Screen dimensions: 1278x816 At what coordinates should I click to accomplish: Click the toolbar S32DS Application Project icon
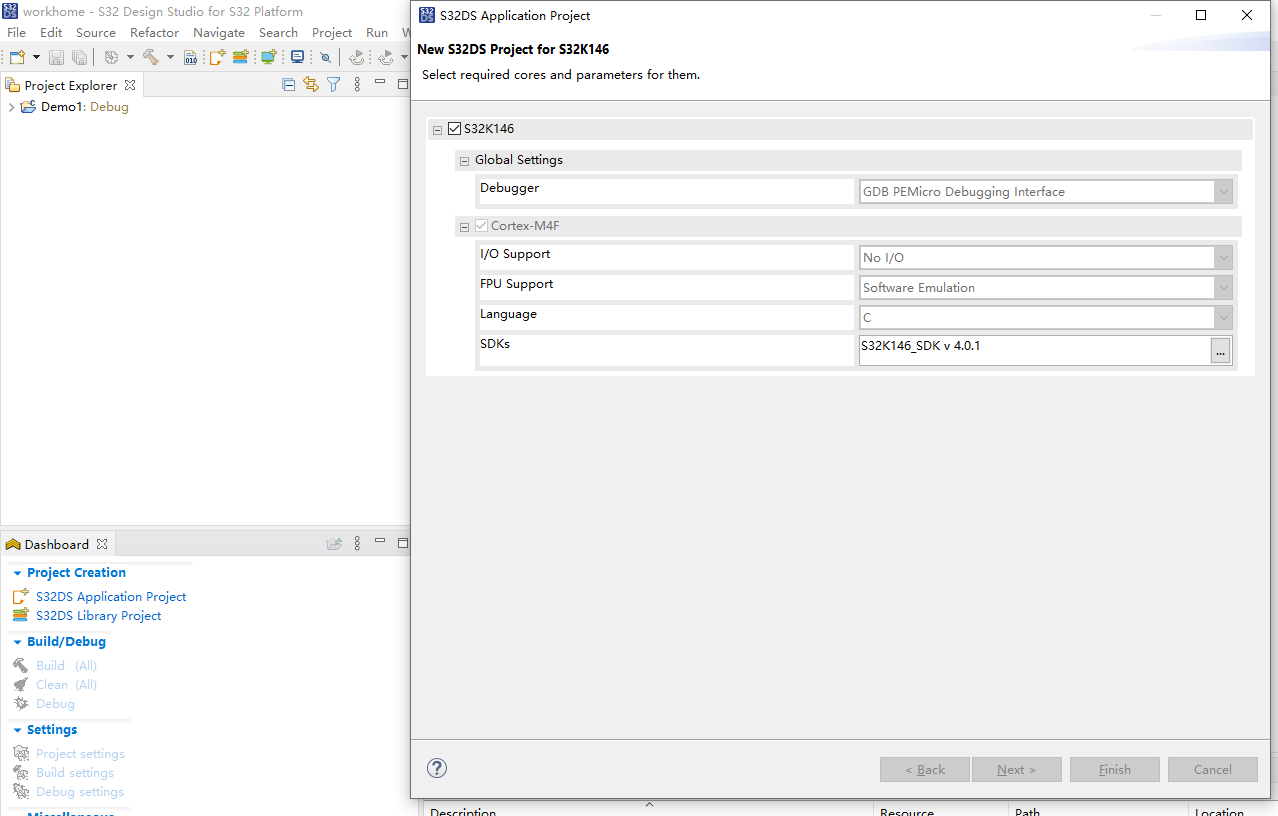(x=217, y=58)
